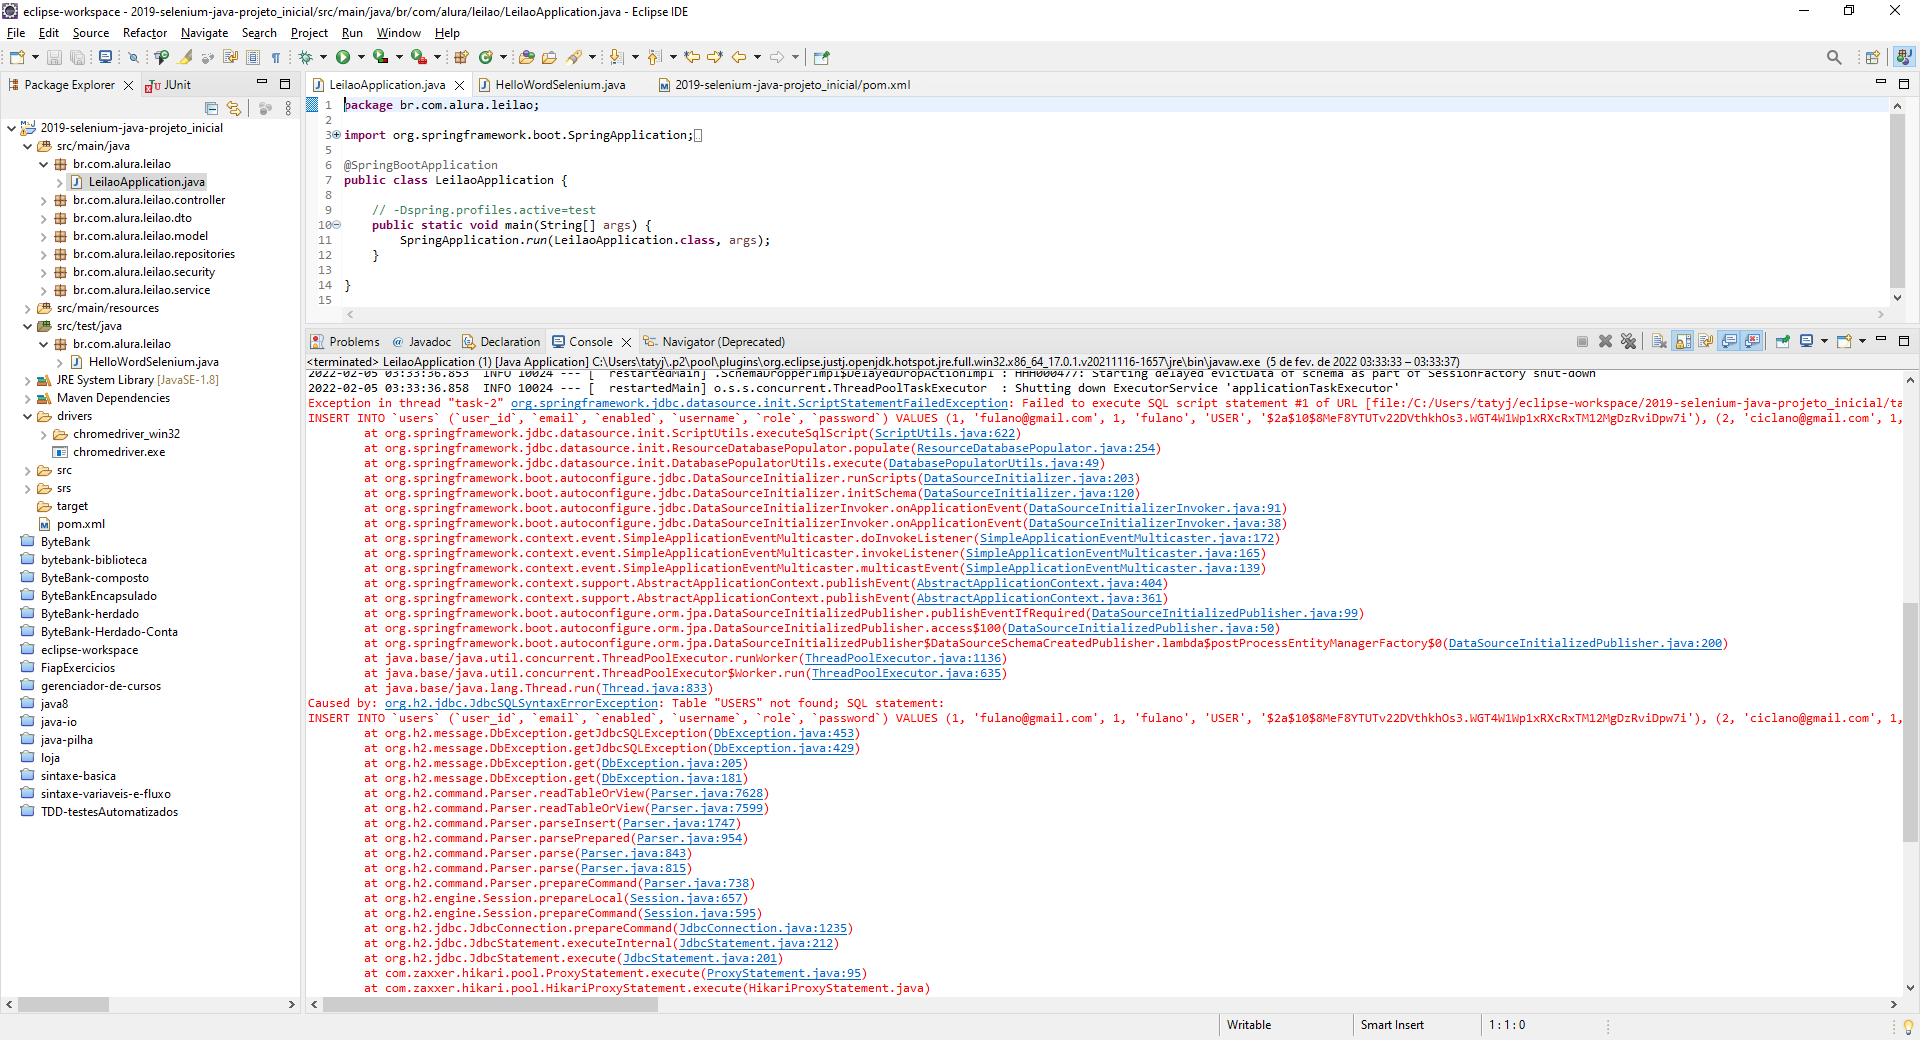Click the Back navigation arrow icon
The image size is (1920, 1040).
pos(738,57)
